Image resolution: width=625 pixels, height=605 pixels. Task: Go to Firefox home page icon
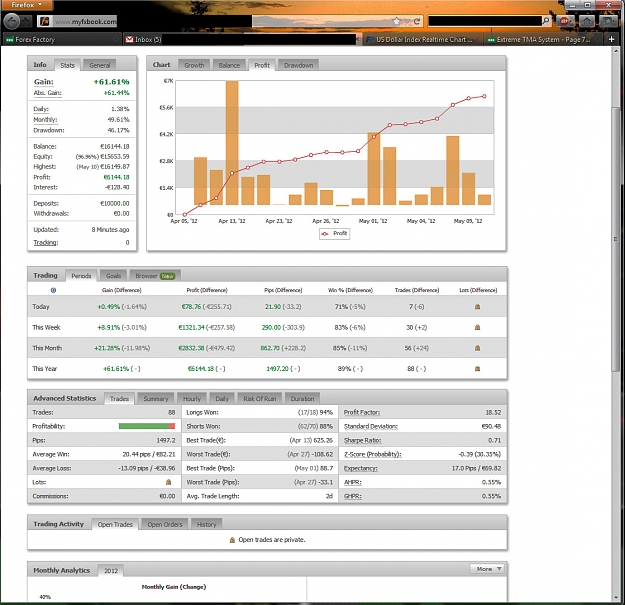587,21
